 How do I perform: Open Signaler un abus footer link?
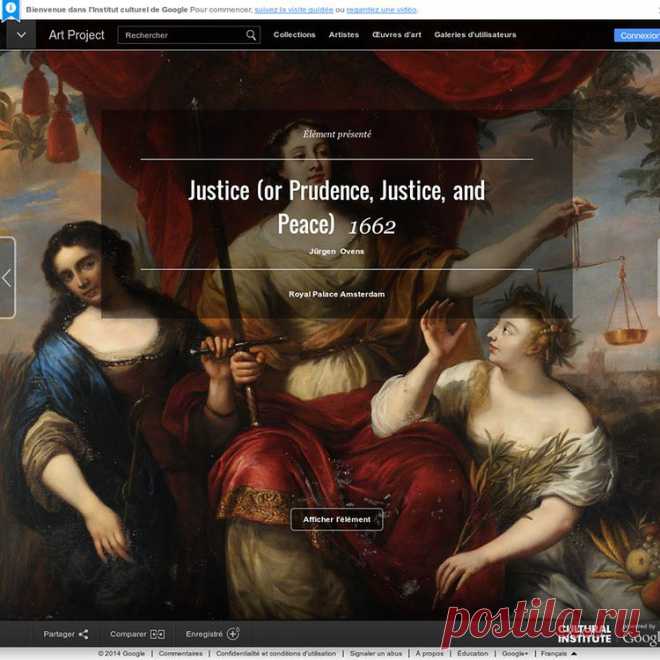pos(376,653)
